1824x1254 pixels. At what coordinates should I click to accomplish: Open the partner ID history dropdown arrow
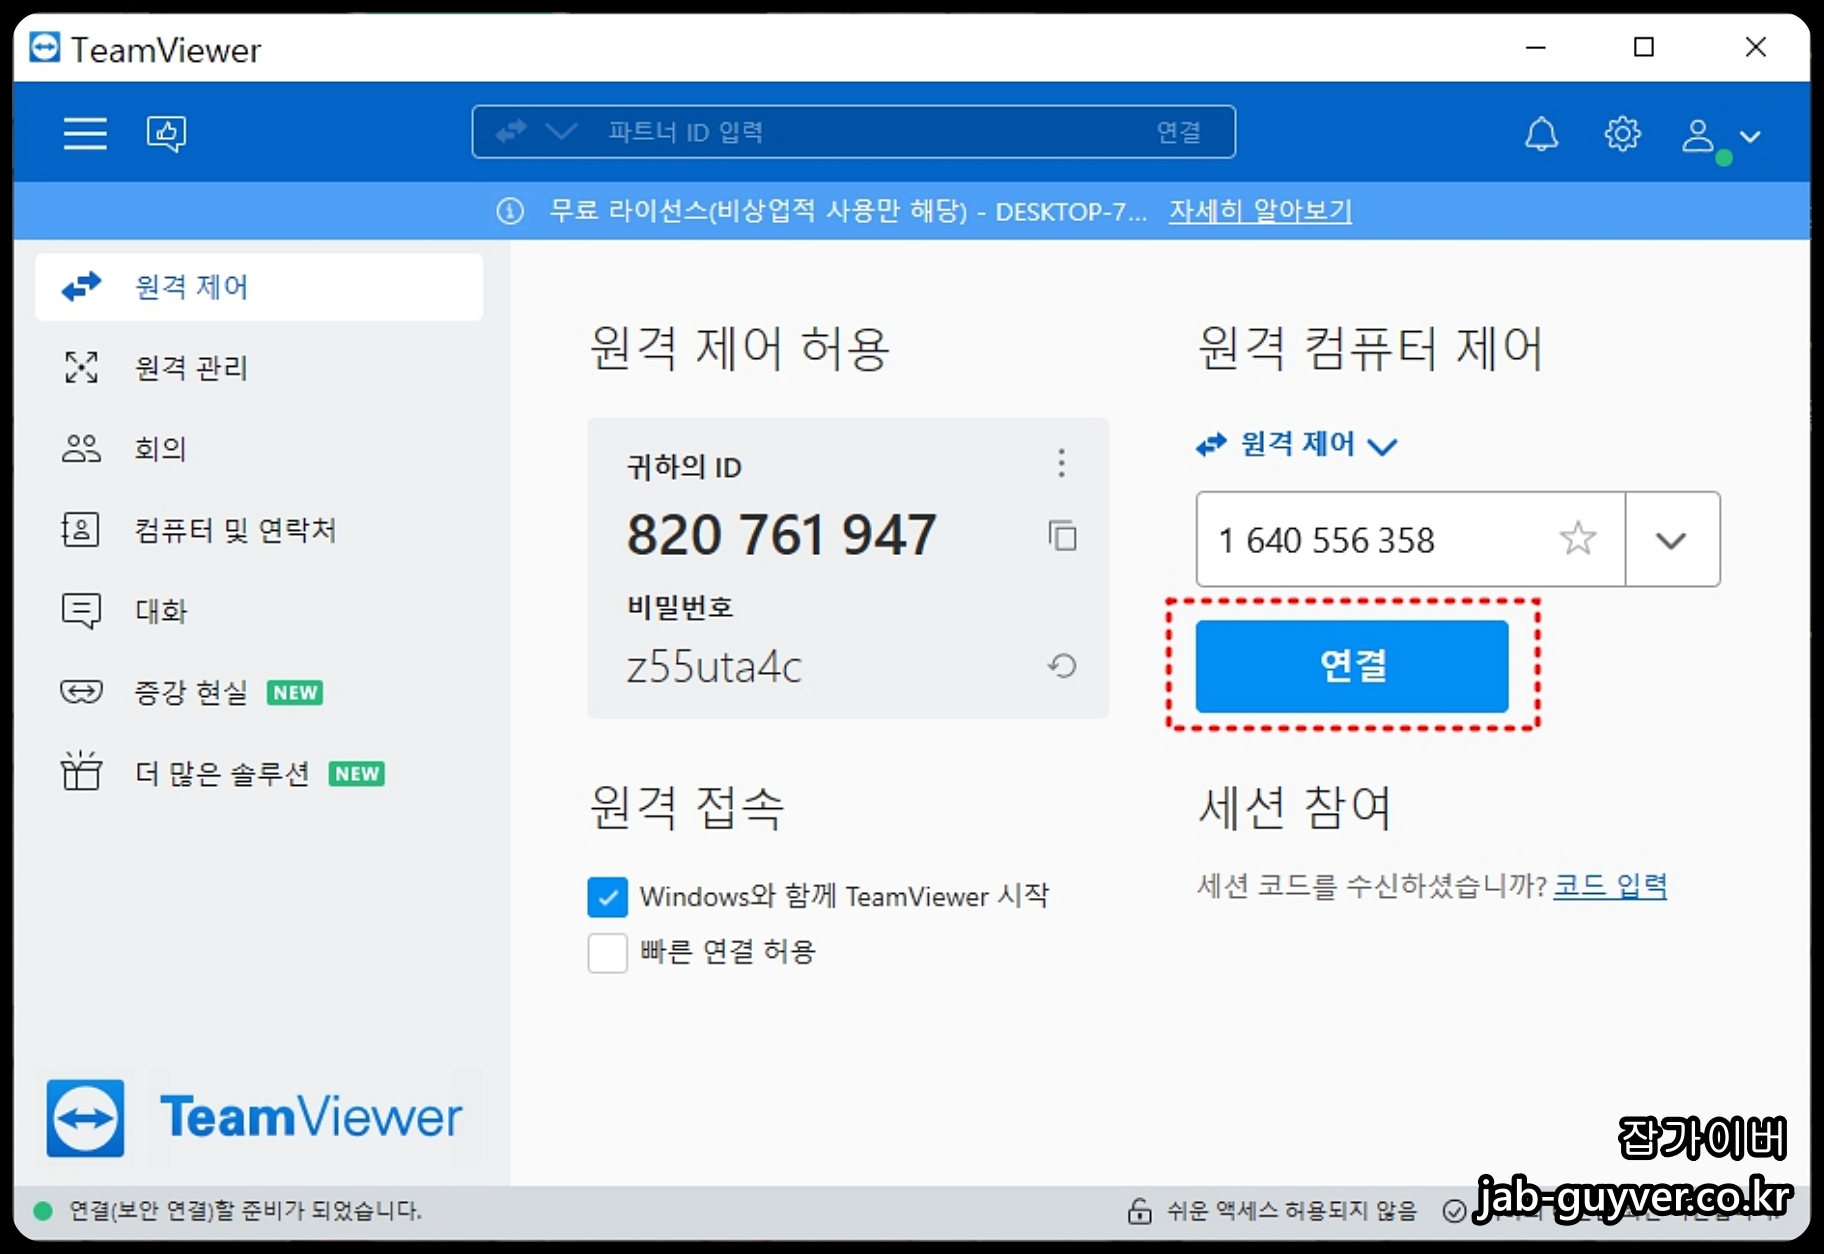pyautogui.click(x=1671, y=539)
